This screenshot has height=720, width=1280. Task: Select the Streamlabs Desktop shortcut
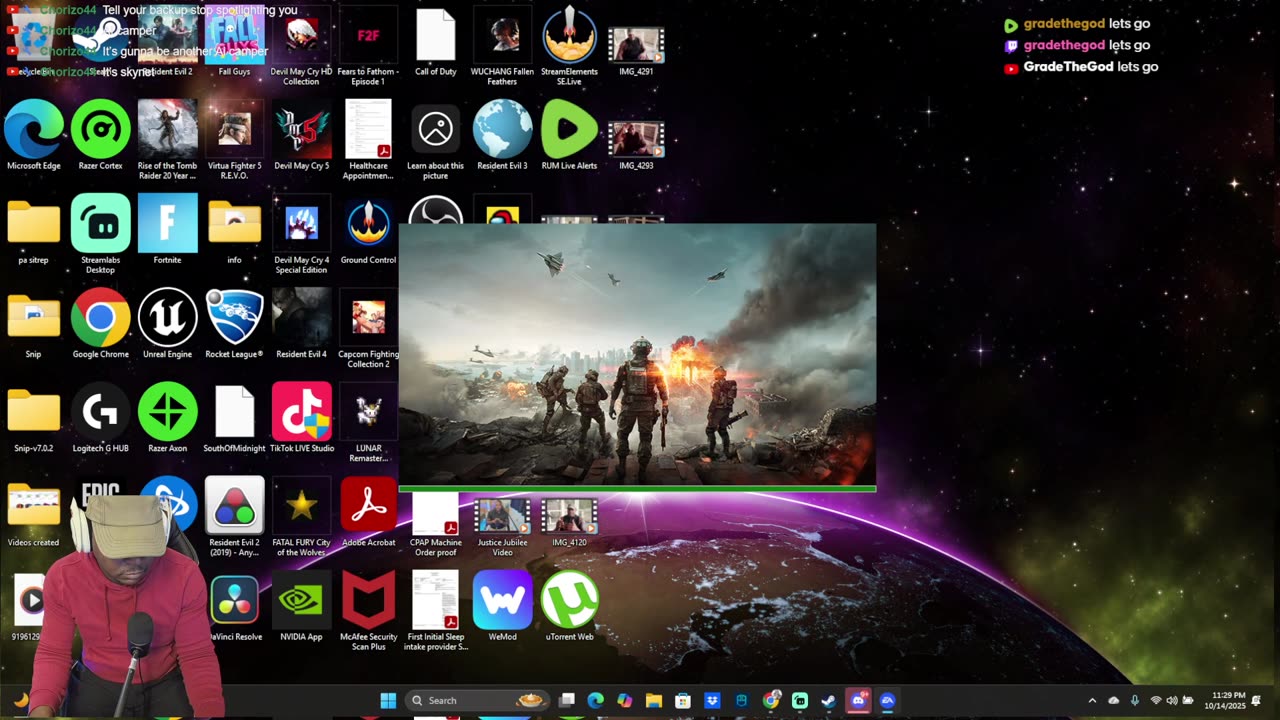tap(101, 234)
